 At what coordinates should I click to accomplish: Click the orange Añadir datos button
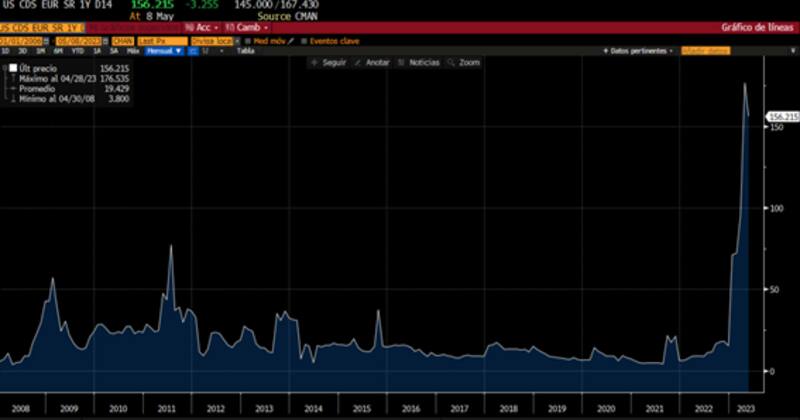tap(705, 50)
